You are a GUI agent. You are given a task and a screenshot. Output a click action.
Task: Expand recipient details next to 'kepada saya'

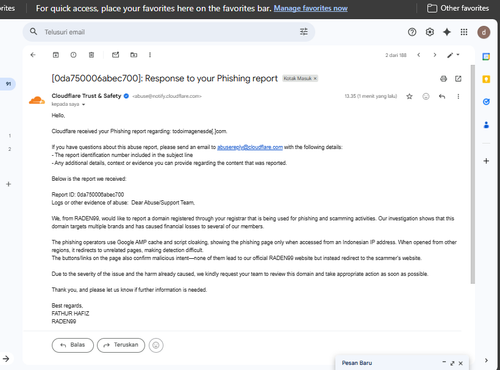(x=84, y=105)
